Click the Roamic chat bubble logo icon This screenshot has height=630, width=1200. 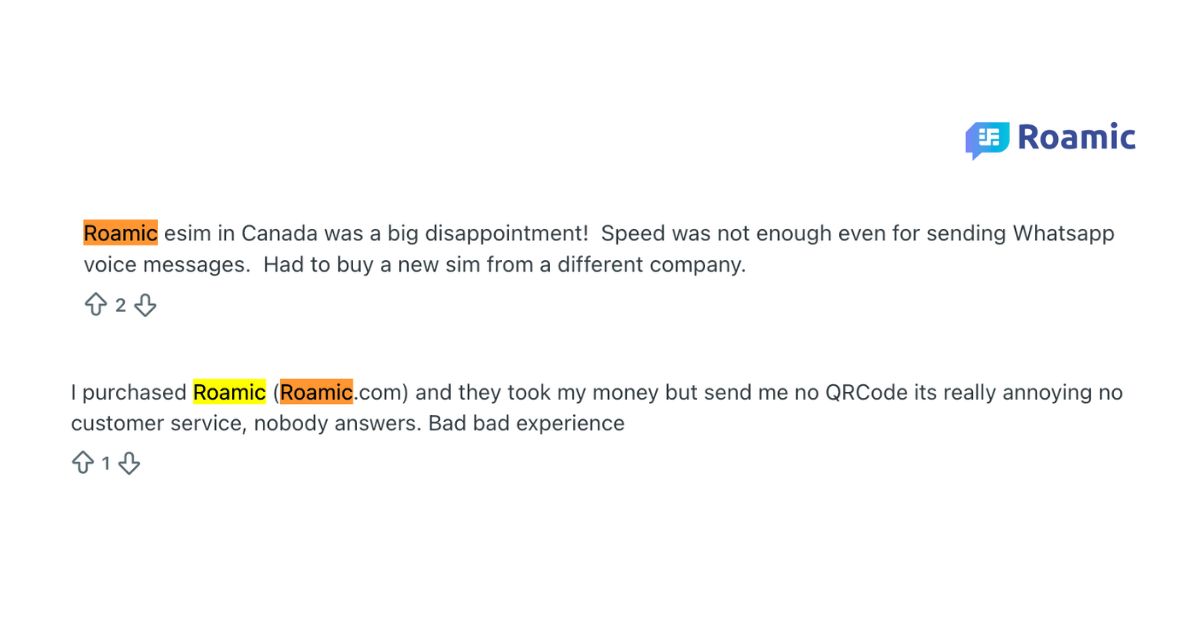click(x=987, y=139)
